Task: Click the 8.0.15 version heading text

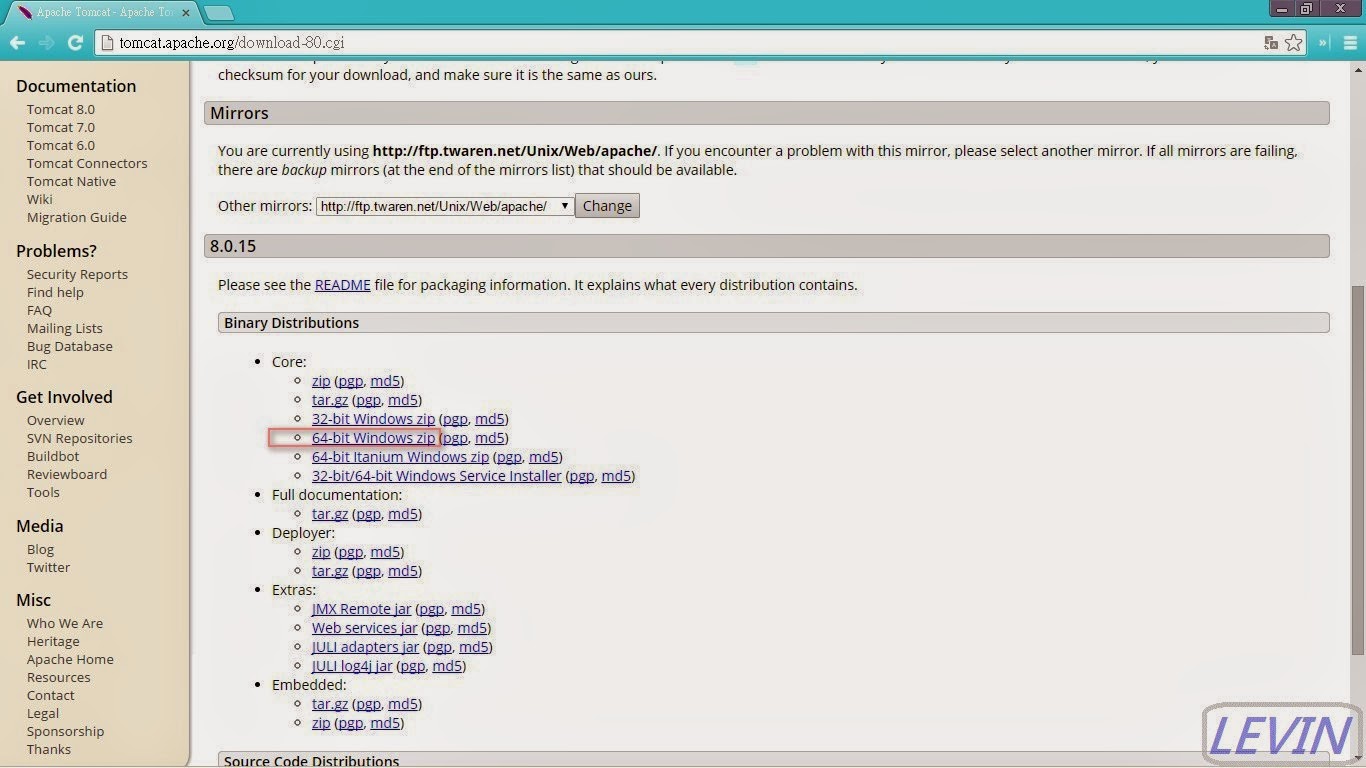Action: pos(233,246)
